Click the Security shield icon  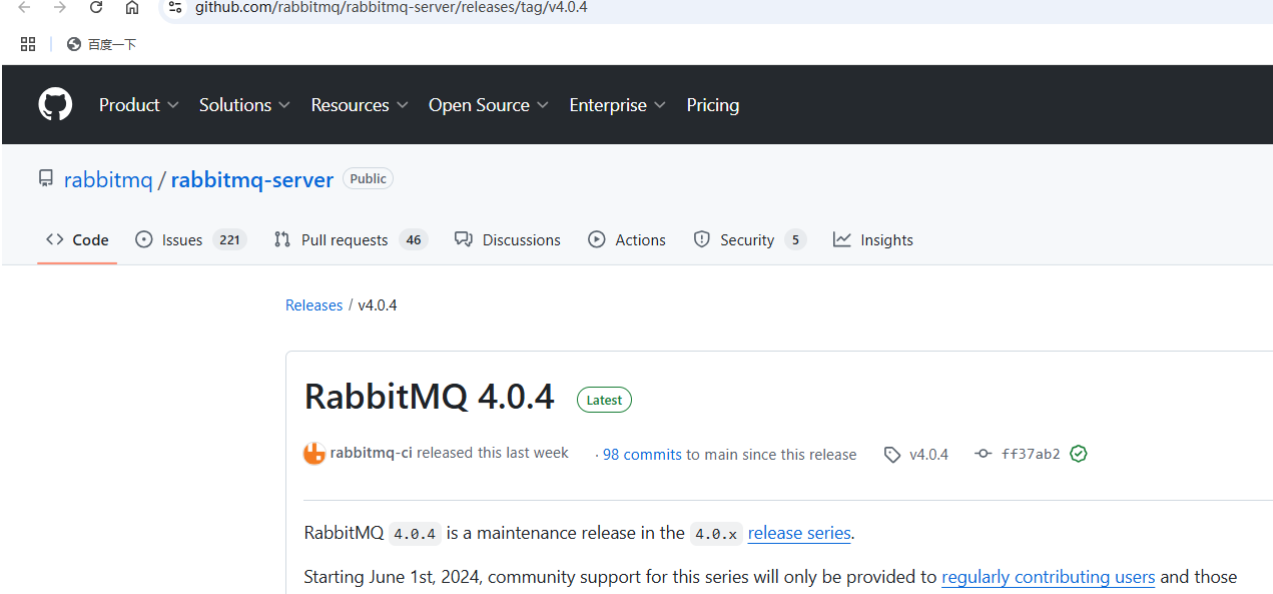point(702,240)
